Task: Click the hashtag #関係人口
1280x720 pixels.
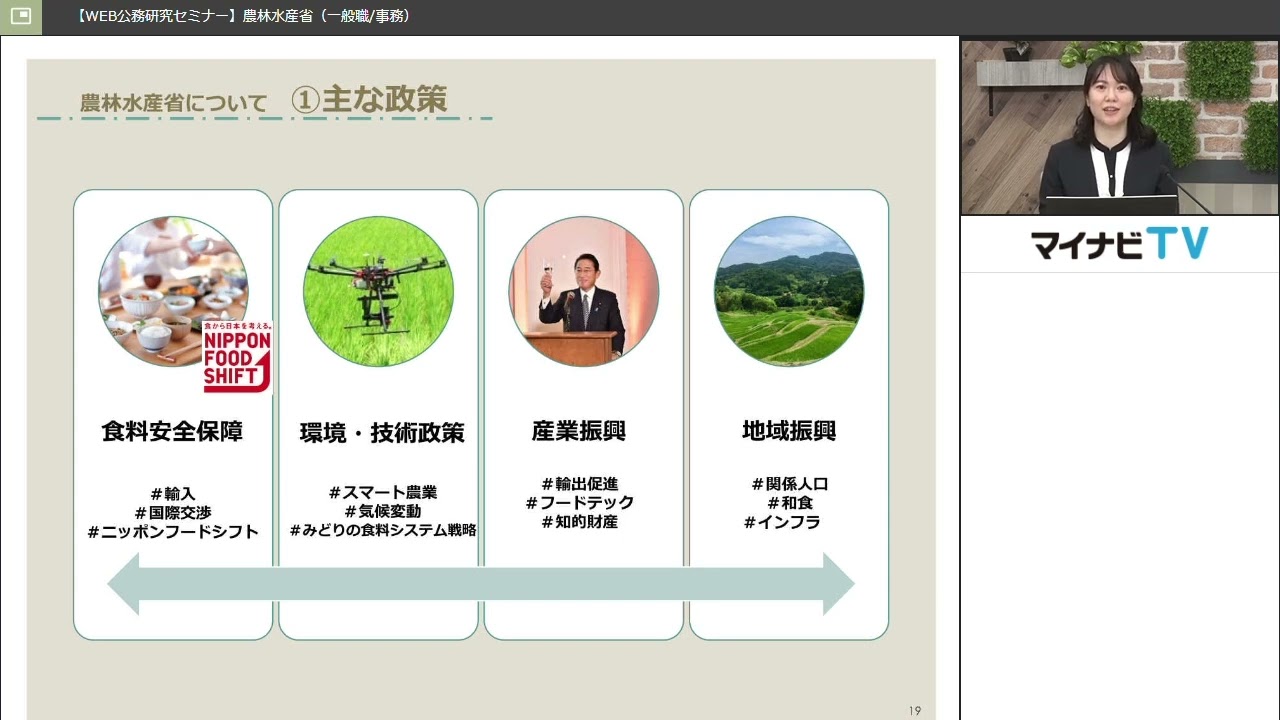Action: pos(790,484)
